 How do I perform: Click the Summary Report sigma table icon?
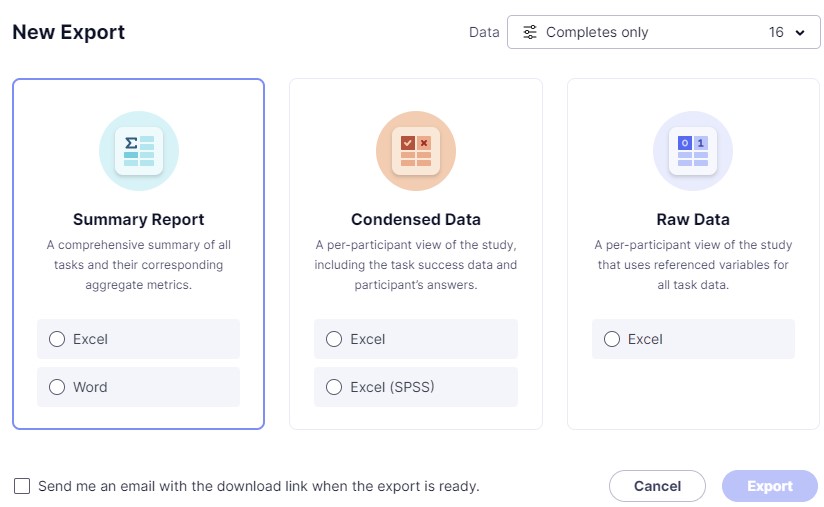pyautogui.click(x=139, y=151)
